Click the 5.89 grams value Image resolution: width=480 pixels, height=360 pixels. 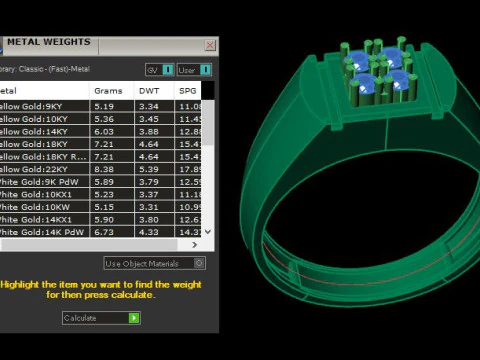(x=104, y=182)
